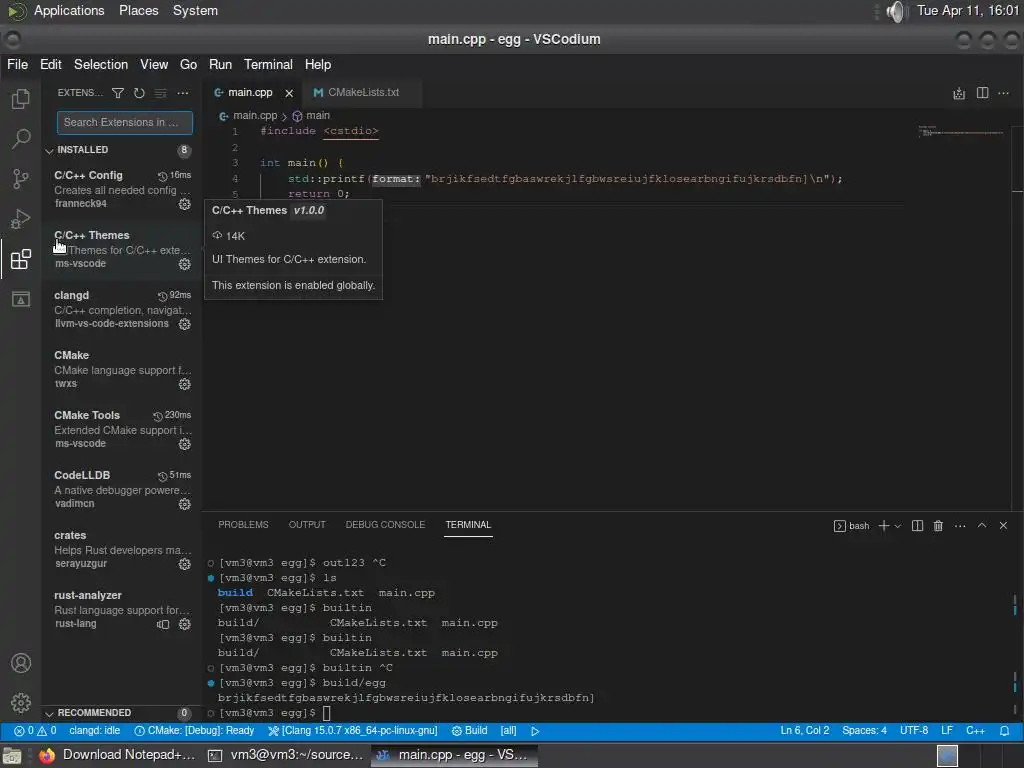Open Places menu in top panel
Image resolution: width=1024 pixels, height=768 pixels.
pyautogui.click(x=138, y=10)
